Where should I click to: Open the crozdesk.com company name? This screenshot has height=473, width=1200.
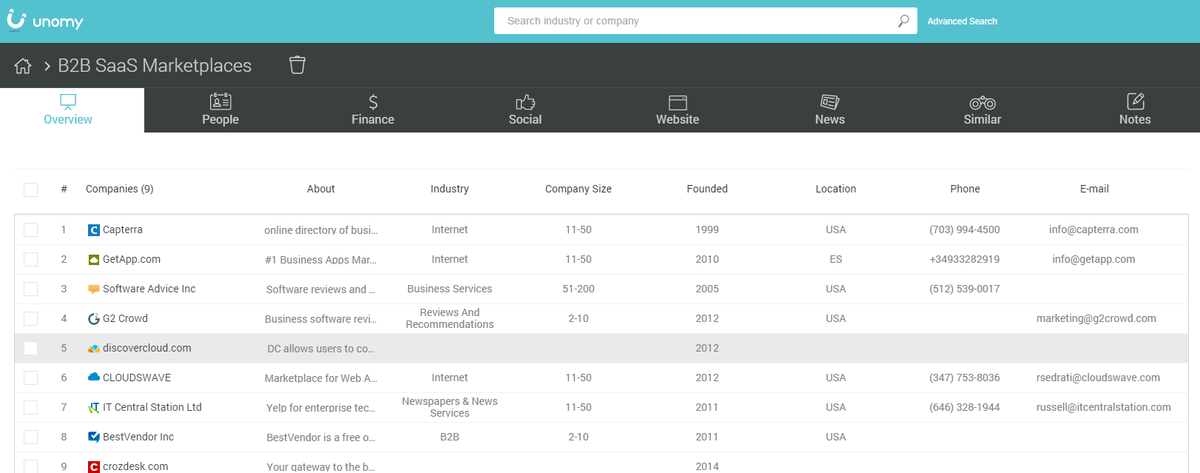point(135,466)
